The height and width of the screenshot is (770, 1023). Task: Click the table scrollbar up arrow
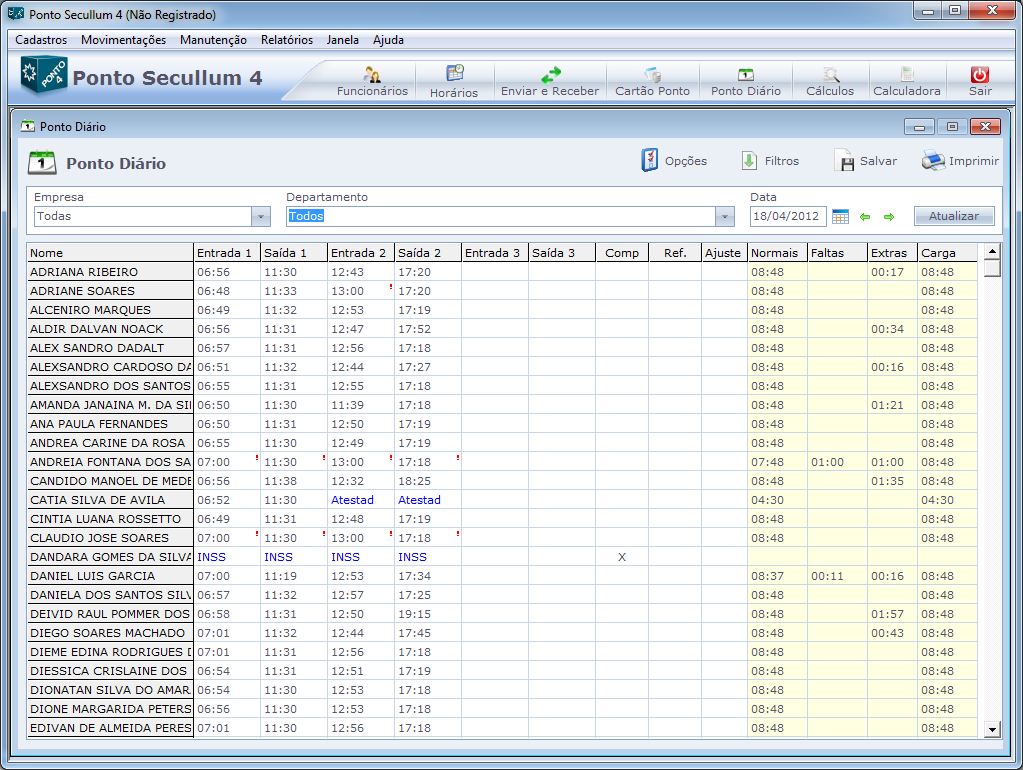(992, 251)
